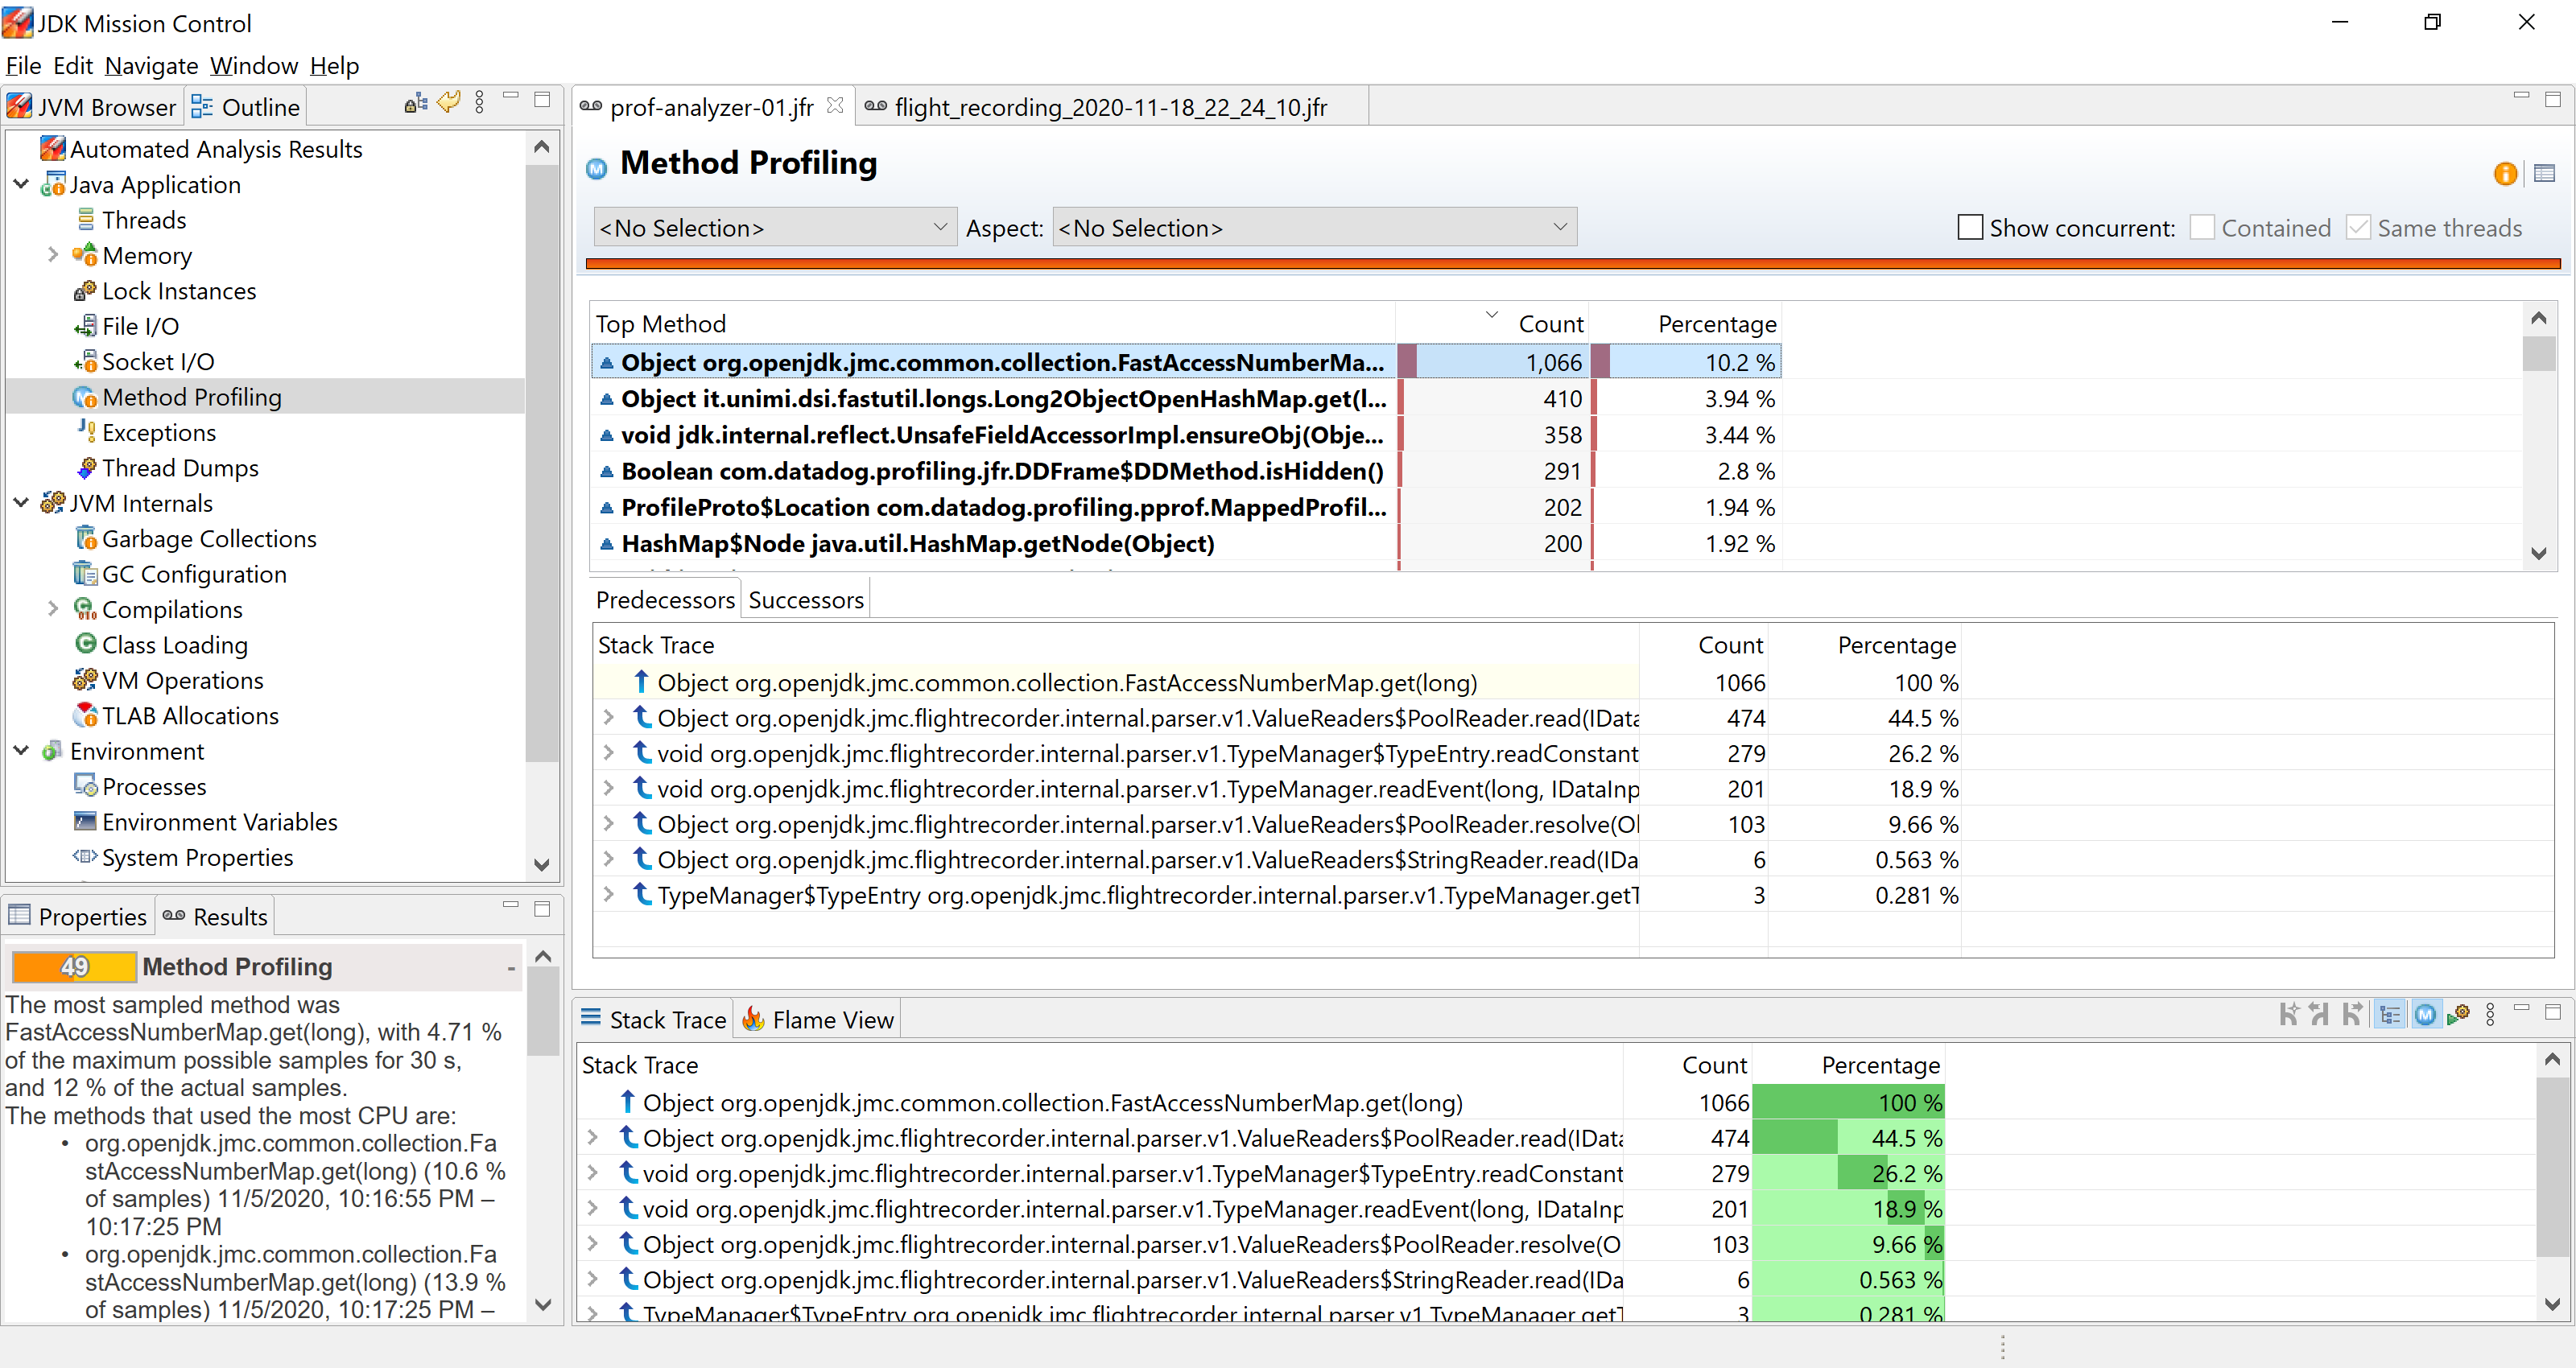Open the Outline panel view menu (three dots)

tap(480, 103)
